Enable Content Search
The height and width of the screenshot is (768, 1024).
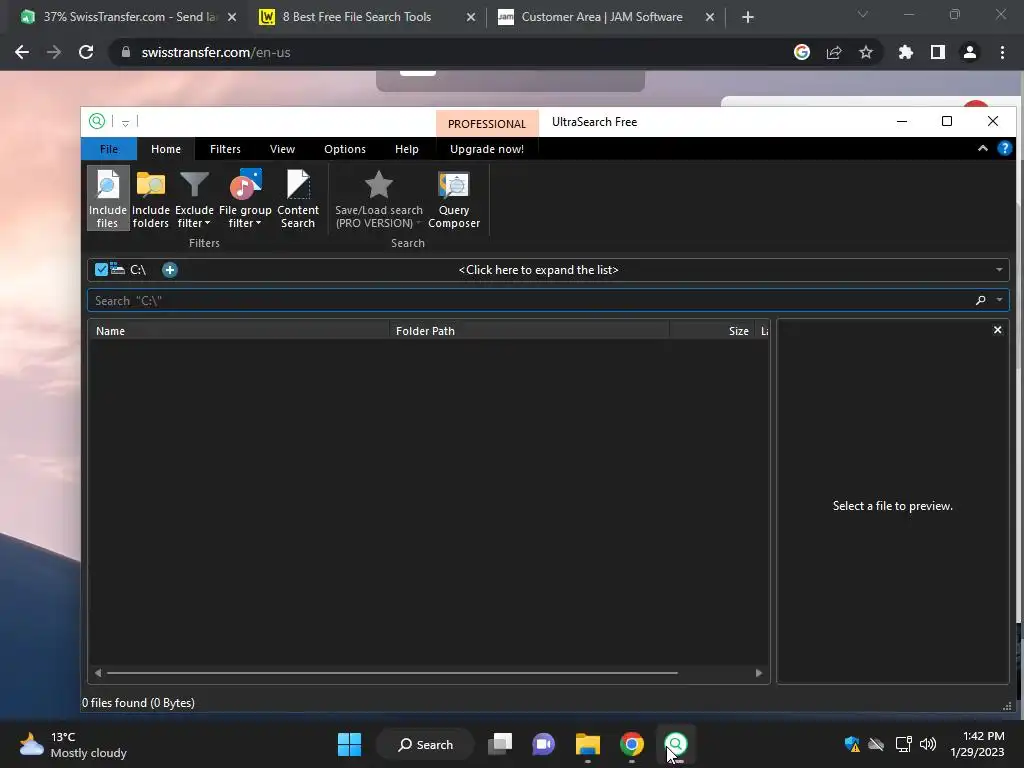click(298, 198)
